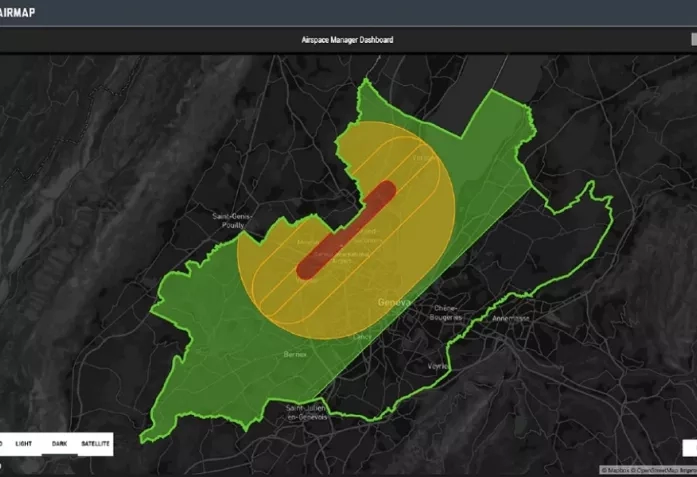The height and width of the screenshot is (477, 697).
Task: Enable the Satellite map view
Action: pyautogui.click(x=95, y=442)
